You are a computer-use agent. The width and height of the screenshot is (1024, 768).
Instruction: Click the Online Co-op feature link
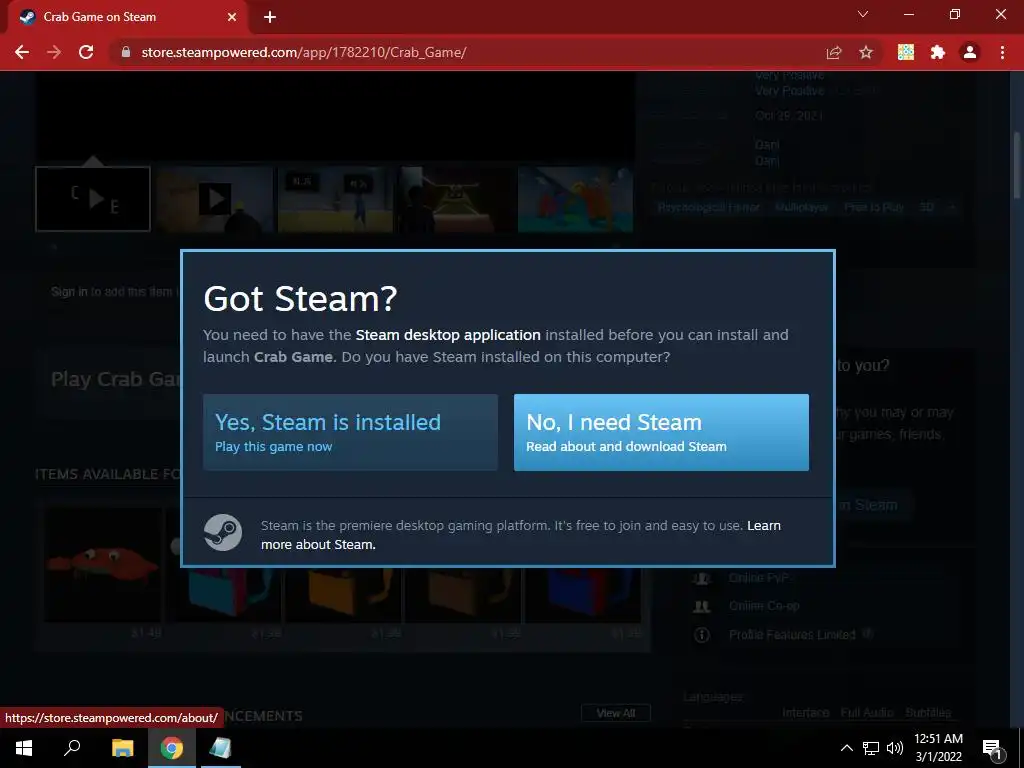point(764,606)
